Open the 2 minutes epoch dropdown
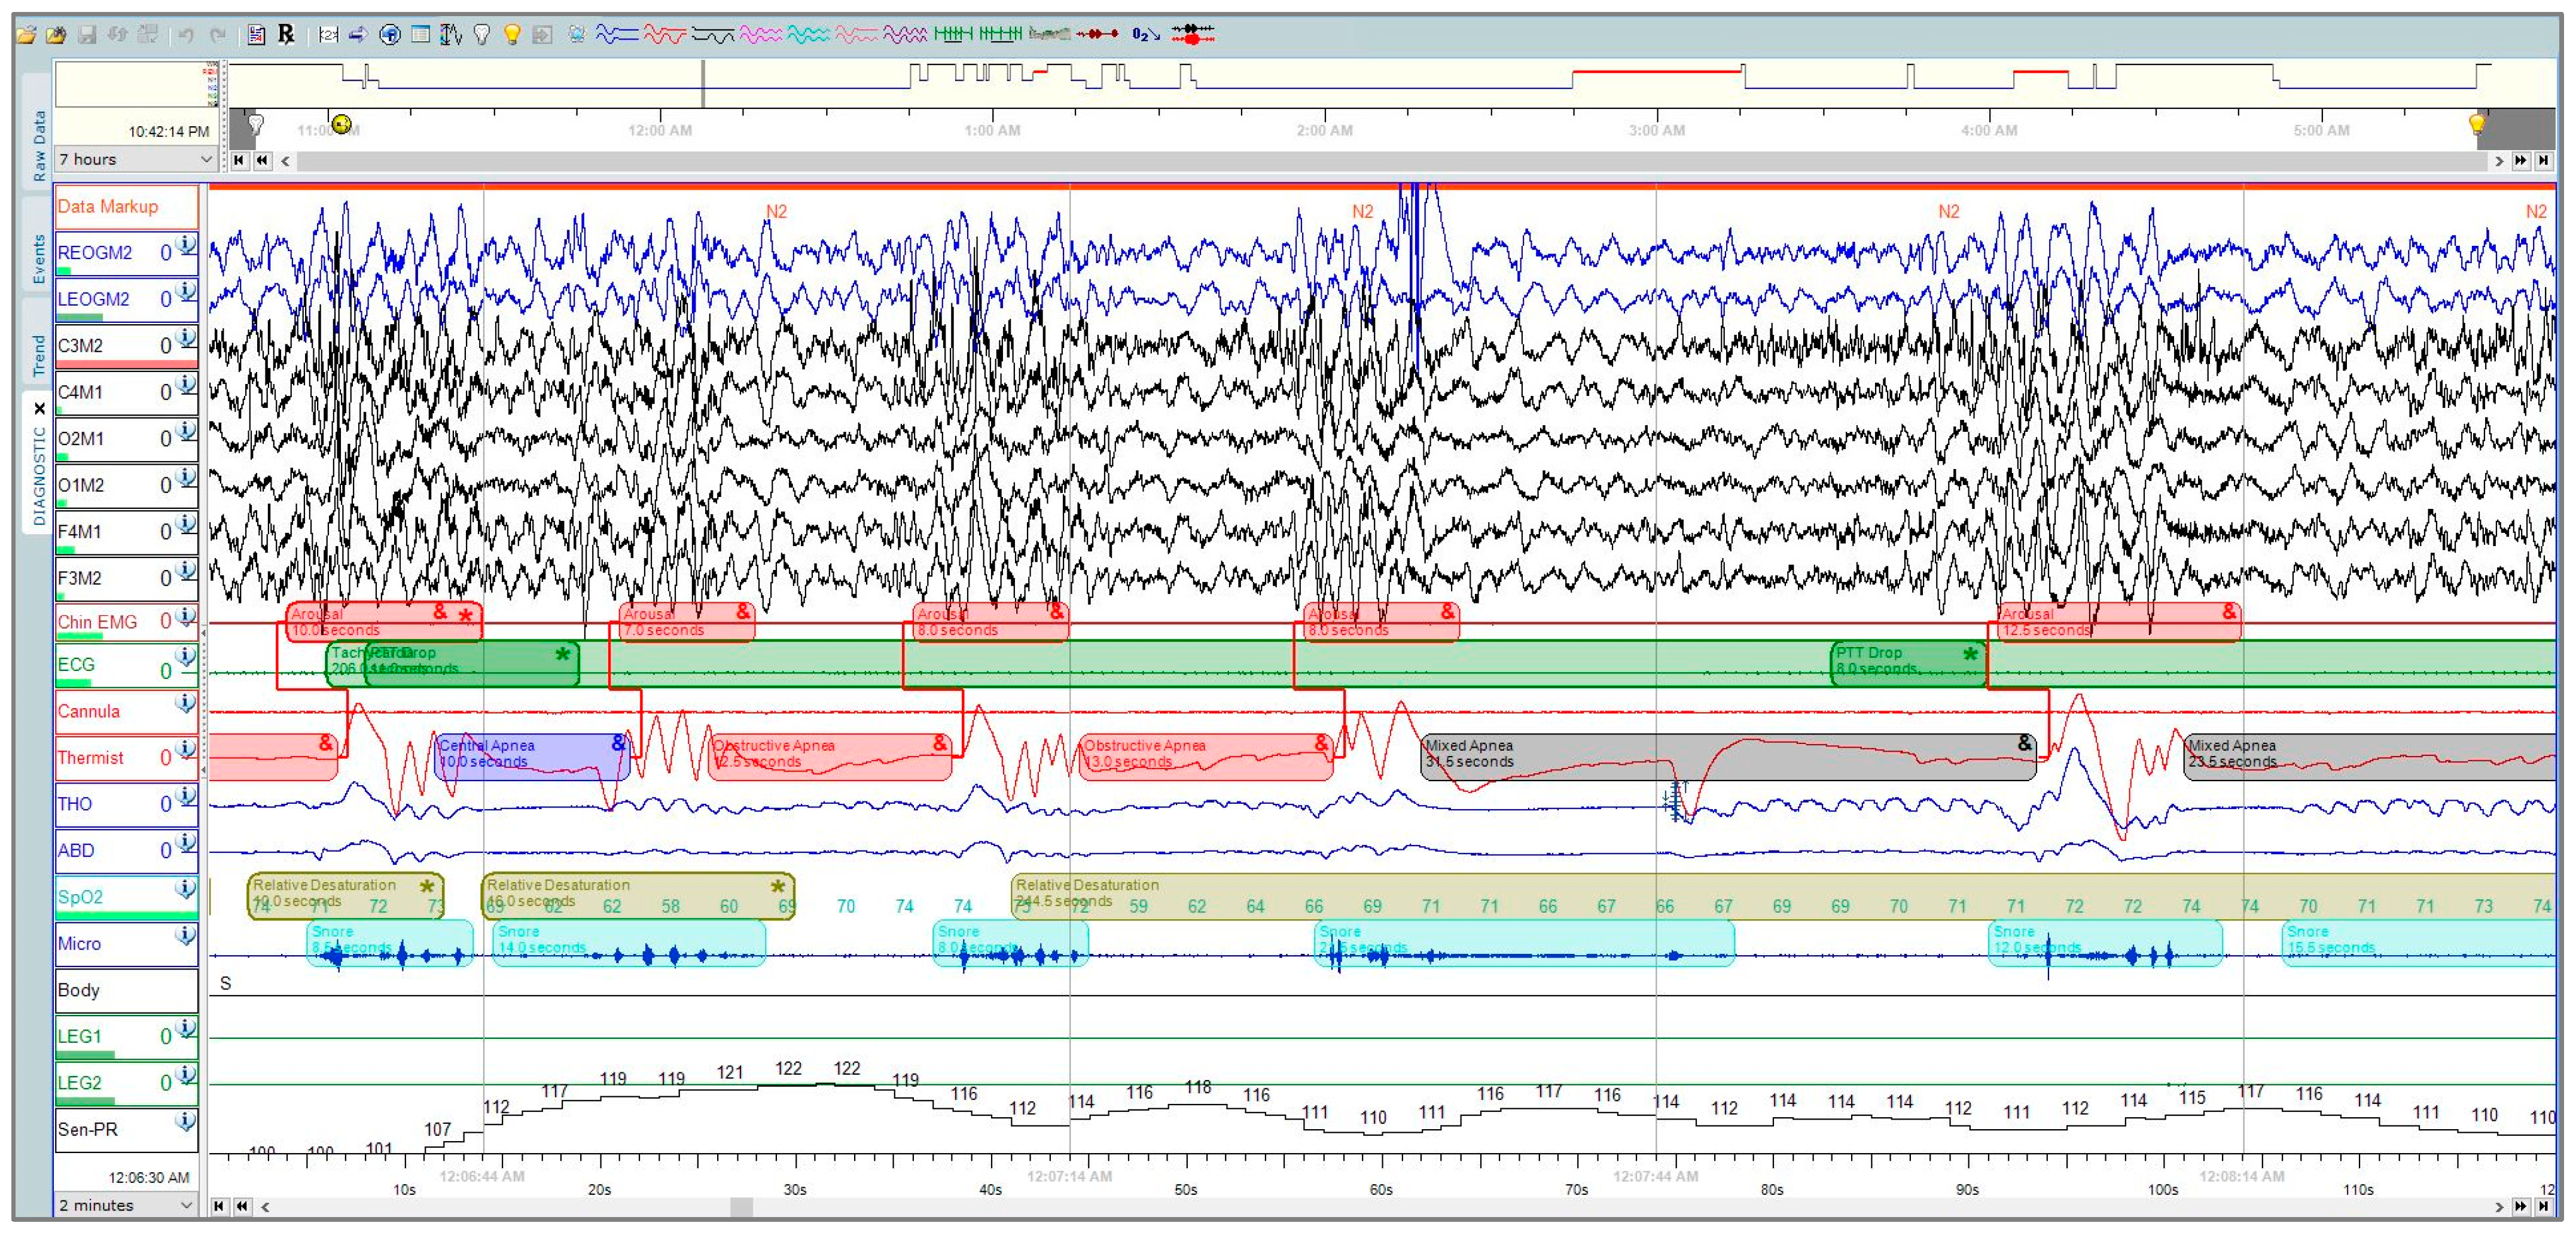 125,1205
